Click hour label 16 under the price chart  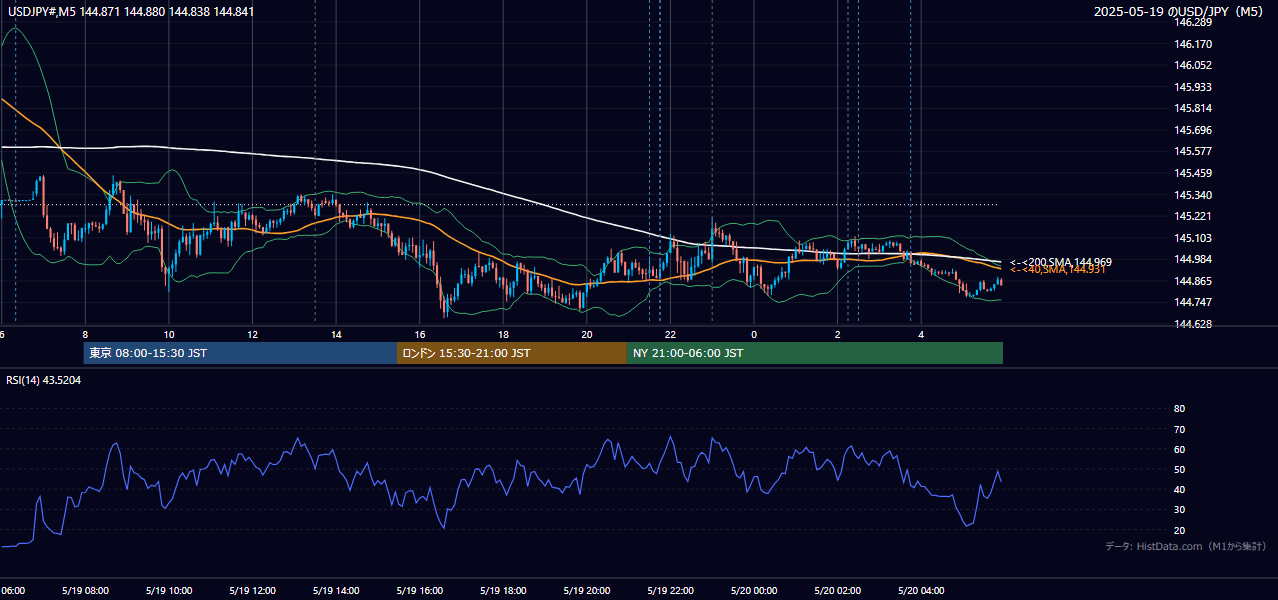click(x=419, y=334)
